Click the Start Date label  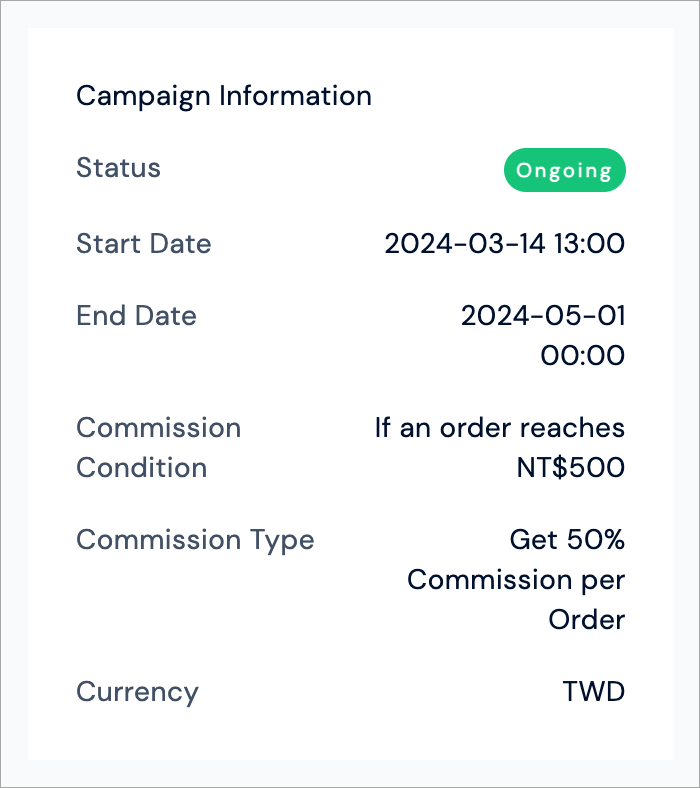click(144, 244)
